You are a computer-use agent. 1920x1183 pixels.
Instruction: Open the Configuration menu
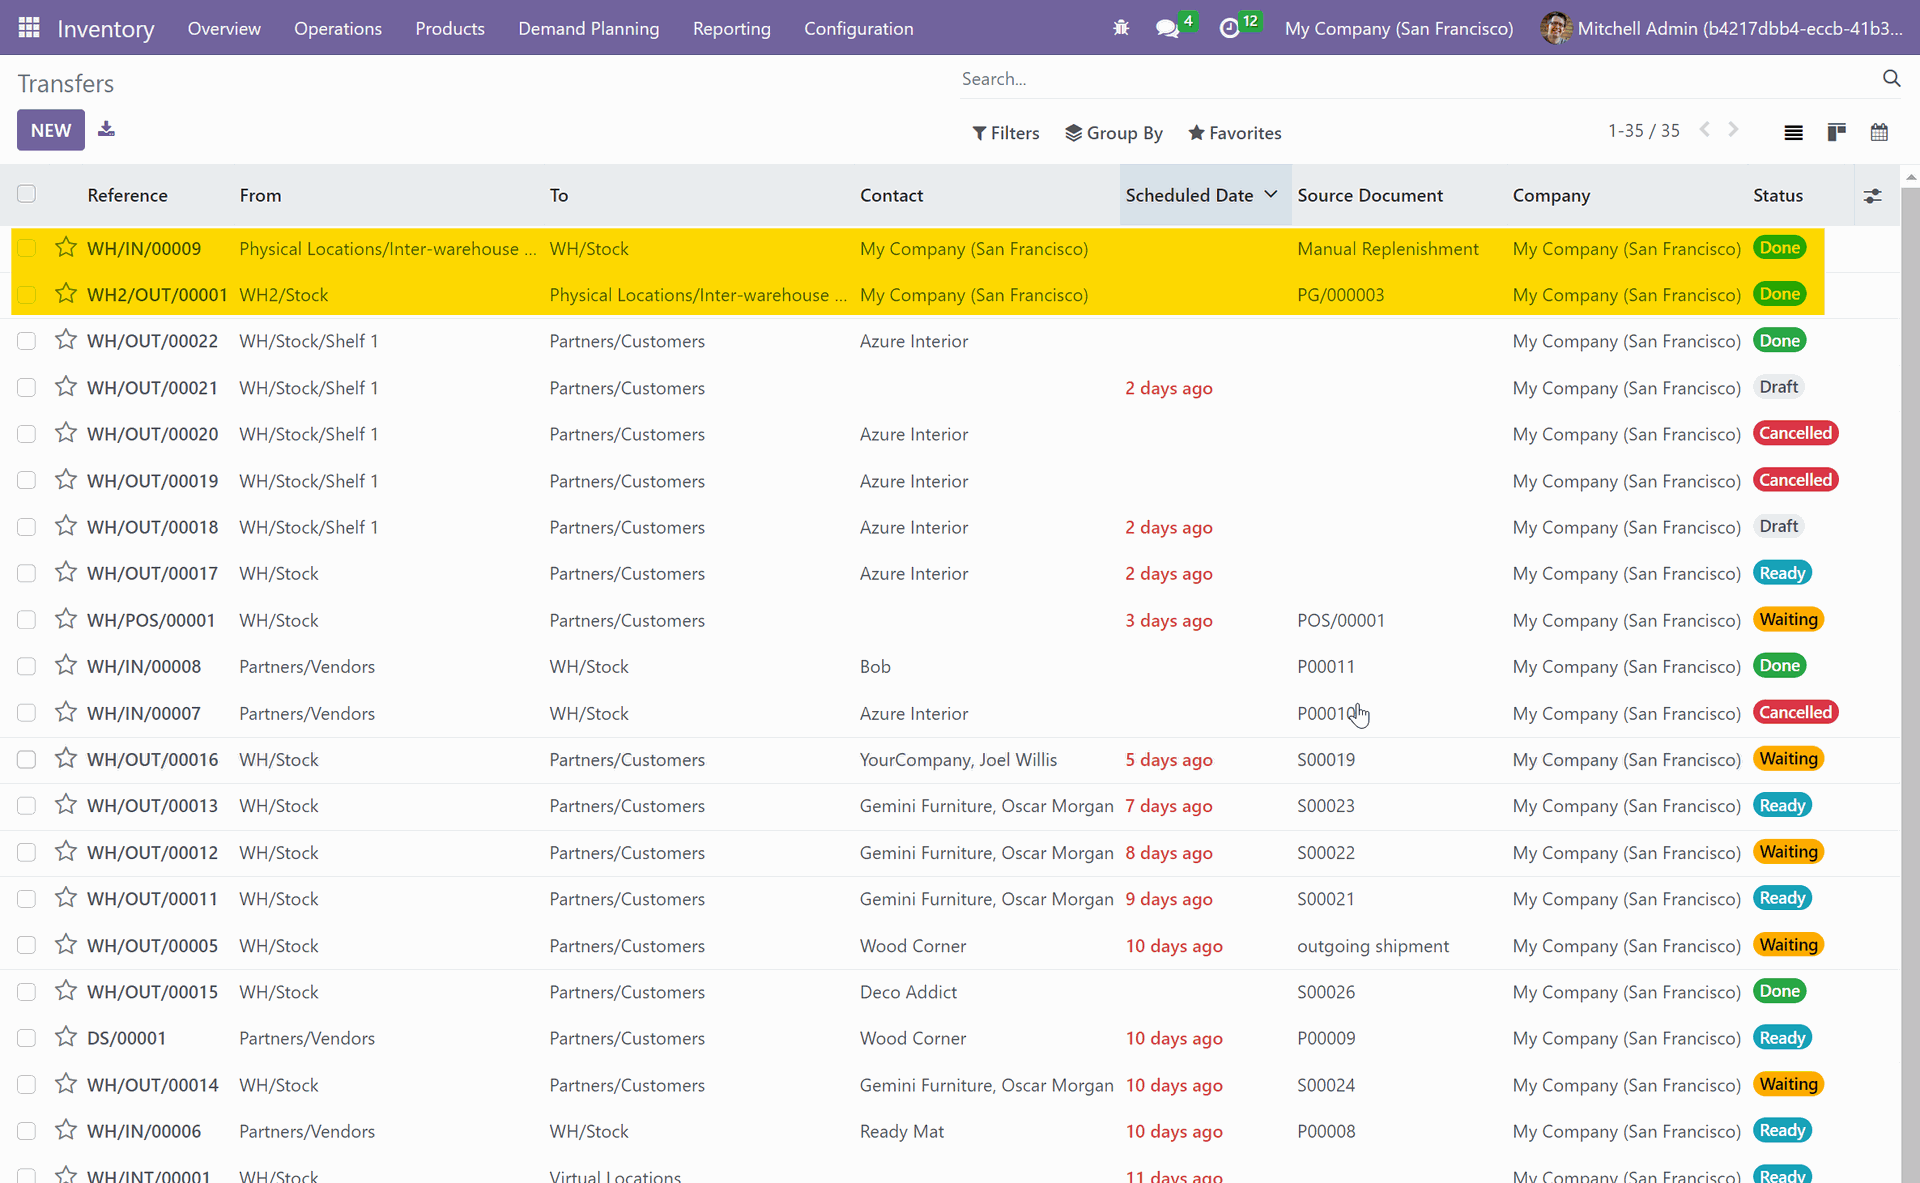(x=858, y=28)
